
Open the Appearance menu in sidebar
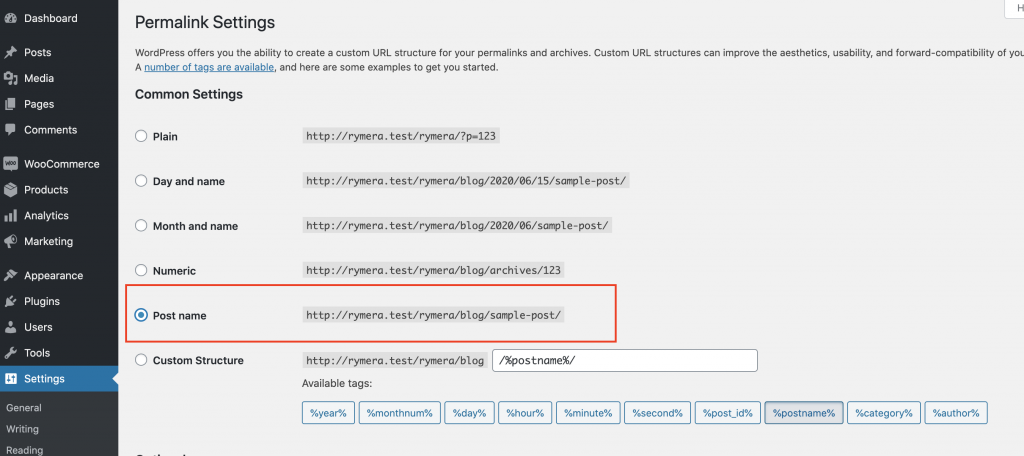(53, 275)
